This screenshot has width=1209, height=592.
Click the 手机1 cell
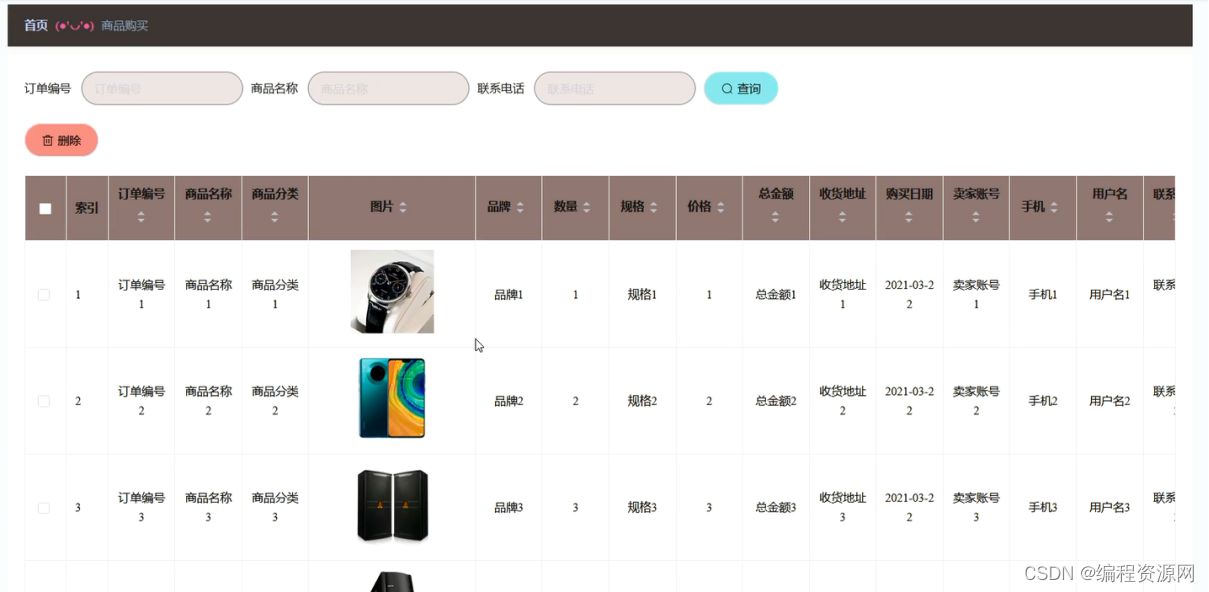(x=1043, y=295)
